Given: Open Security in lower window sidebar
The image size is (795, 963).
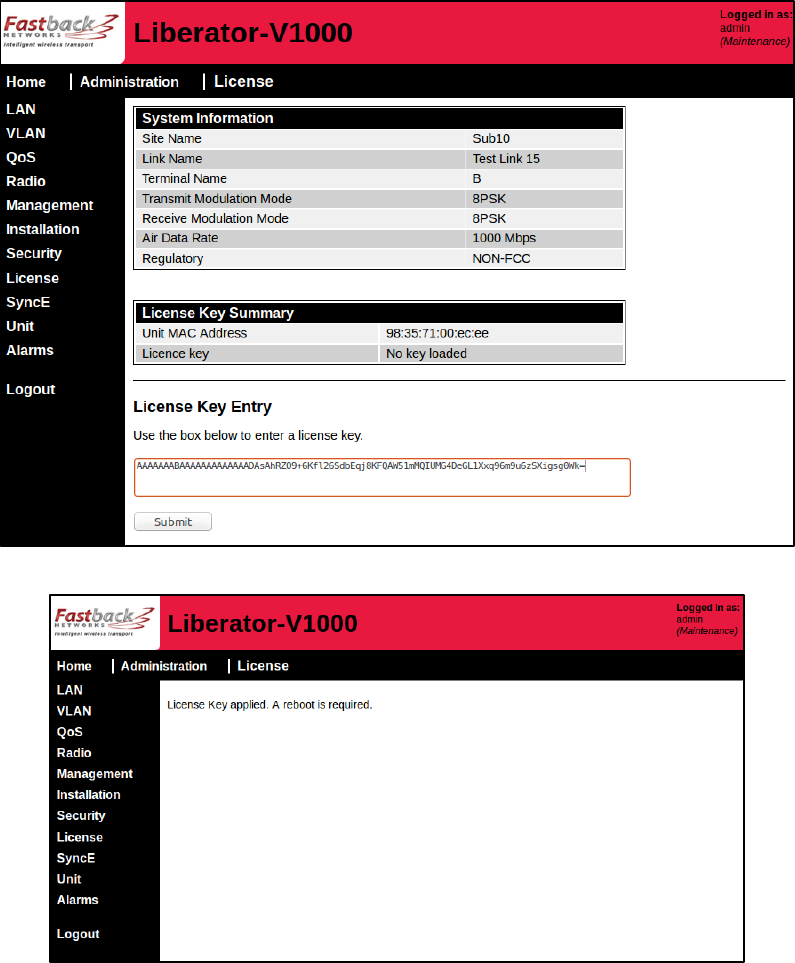Looking at the screenshot, I should pos(81,816).
